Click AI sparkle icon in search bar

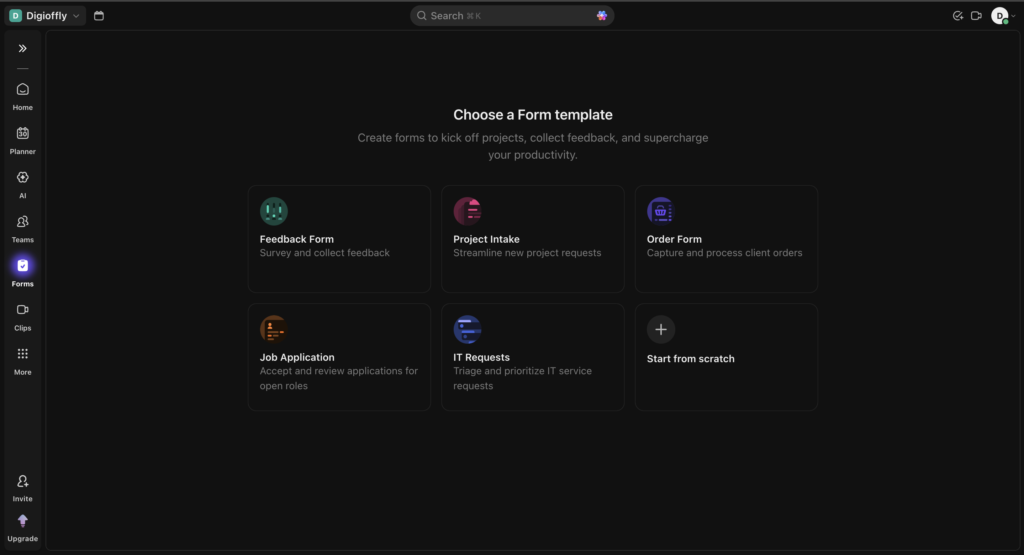tap(601, 16)
